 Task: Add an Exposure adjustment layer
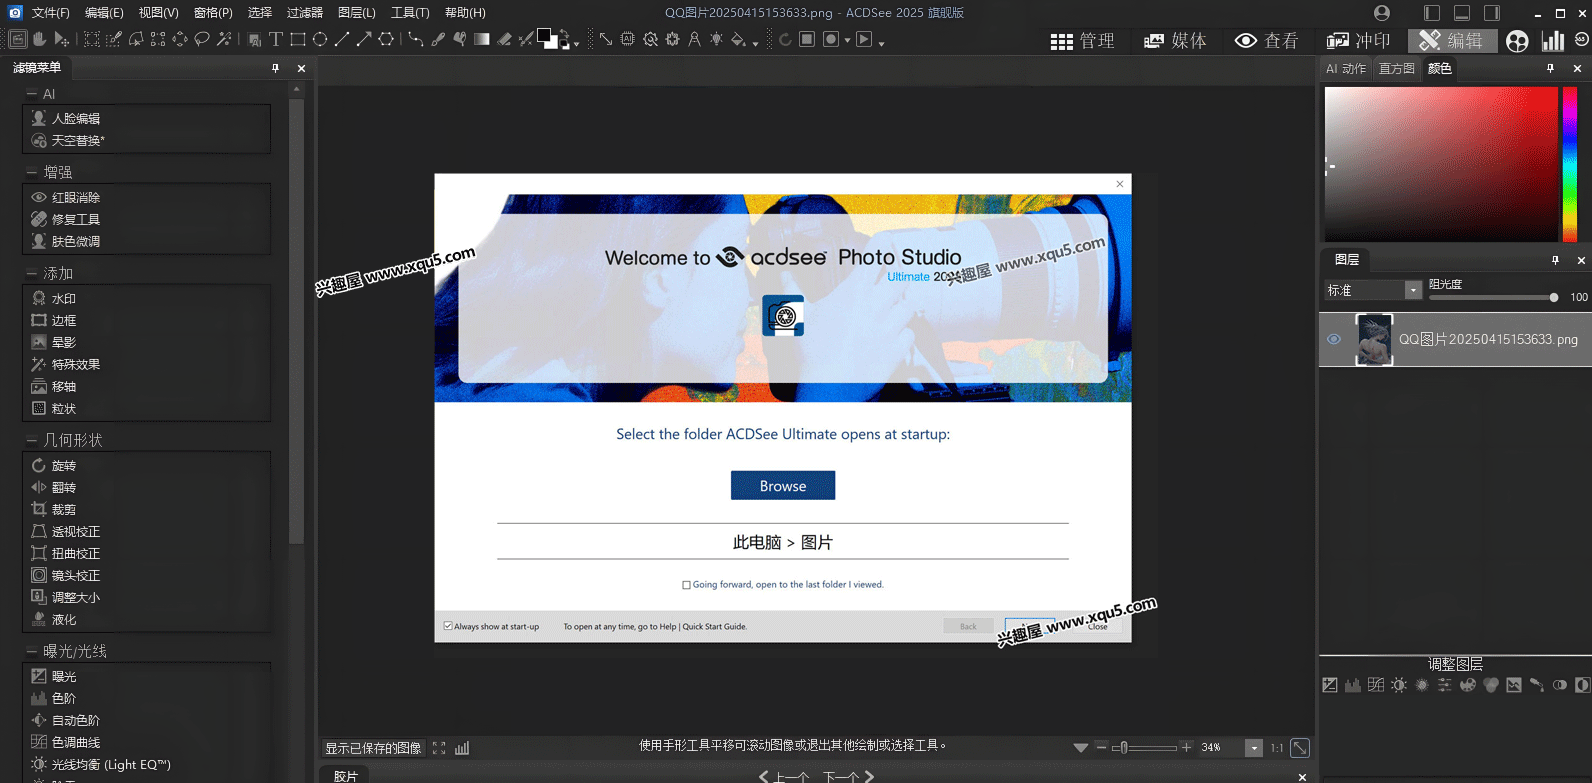click(1330, 685)
